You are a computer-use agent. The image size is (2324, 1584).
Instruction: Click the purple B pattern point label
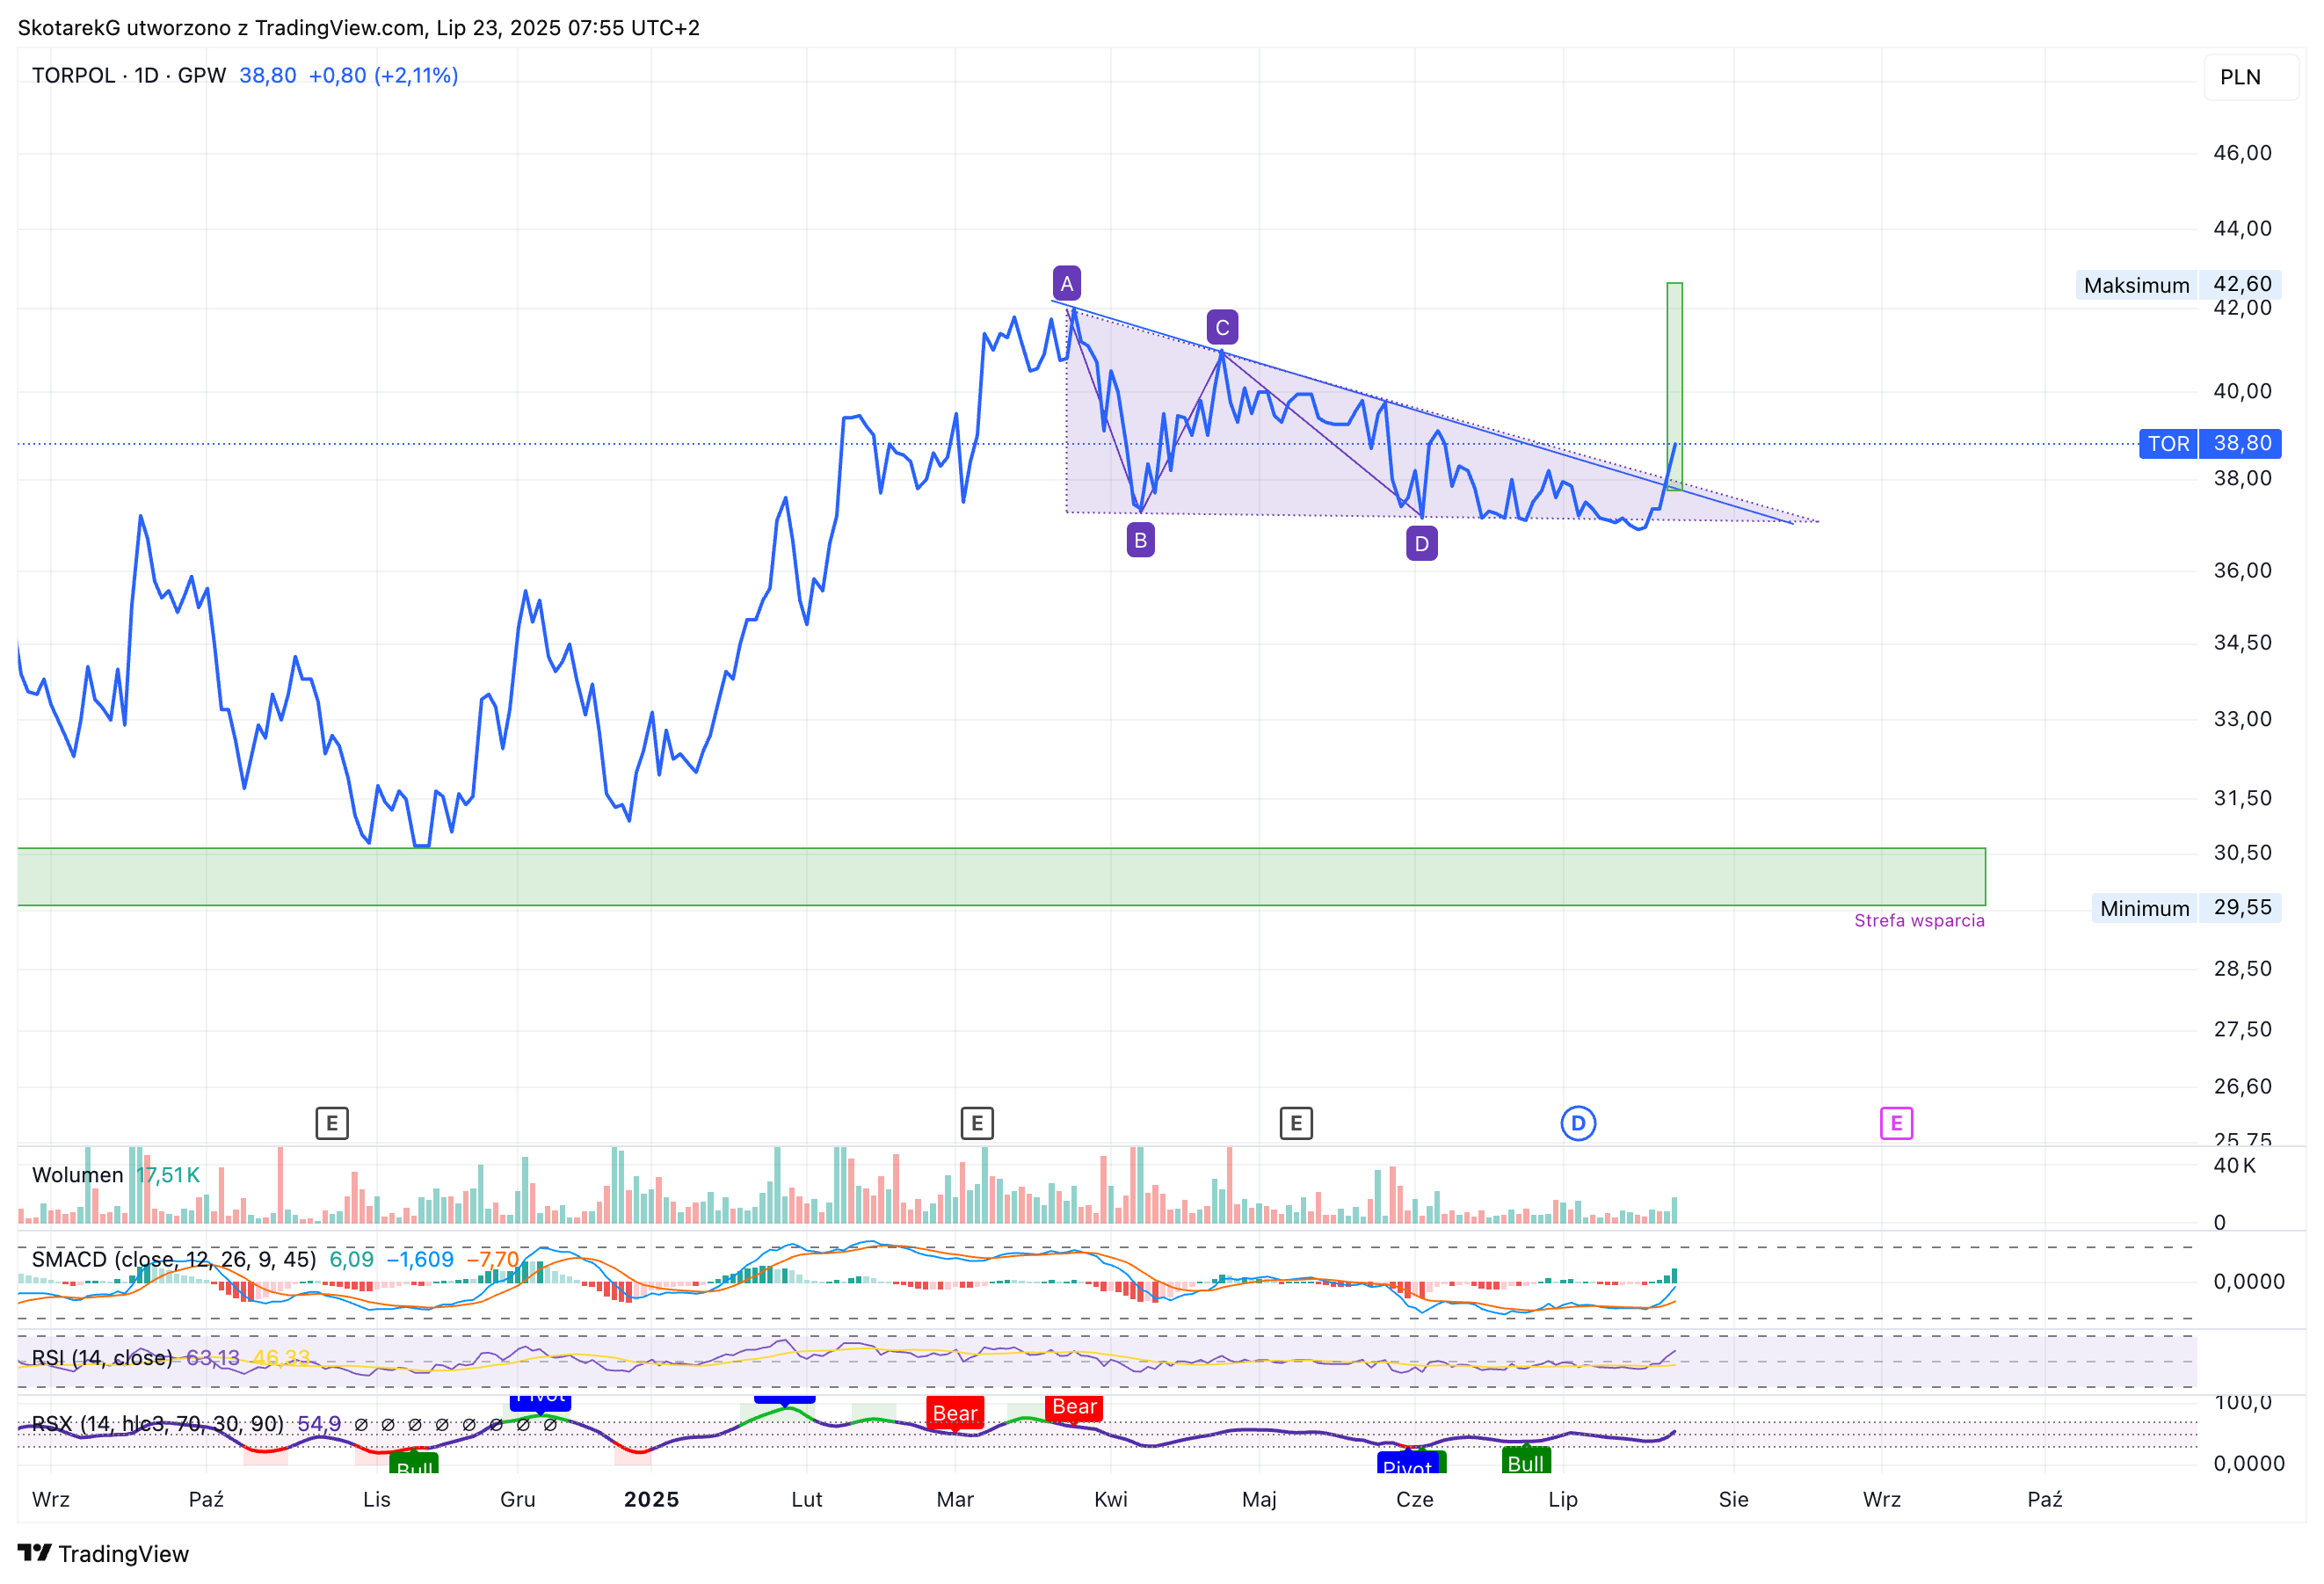click(x=1140, y=540)
